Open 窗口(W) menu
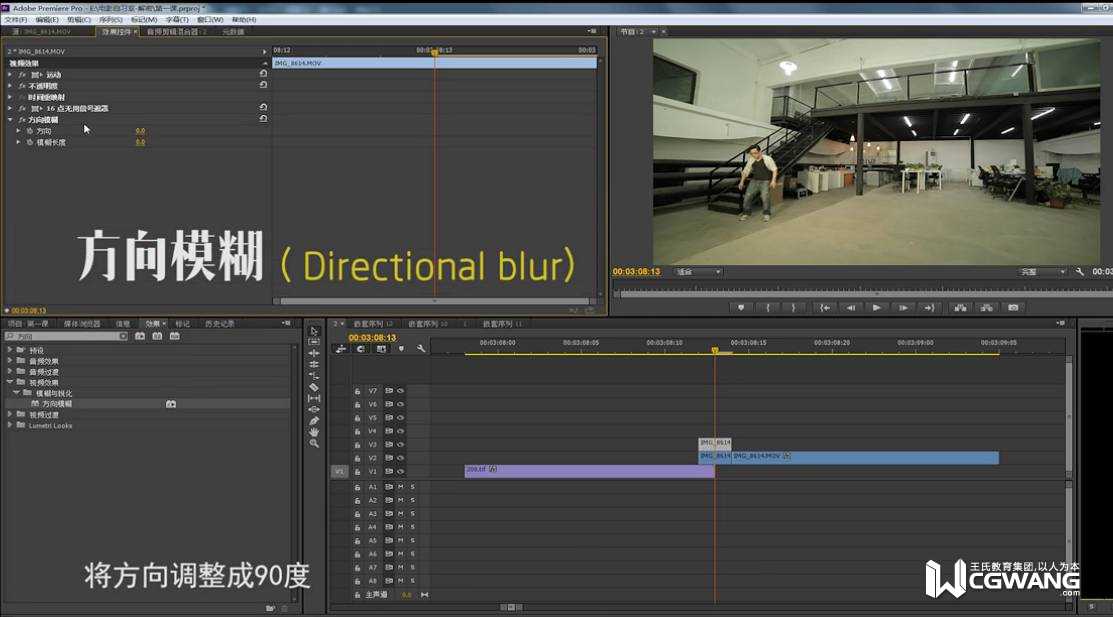 pyautogui.click(x=209, y=20)
